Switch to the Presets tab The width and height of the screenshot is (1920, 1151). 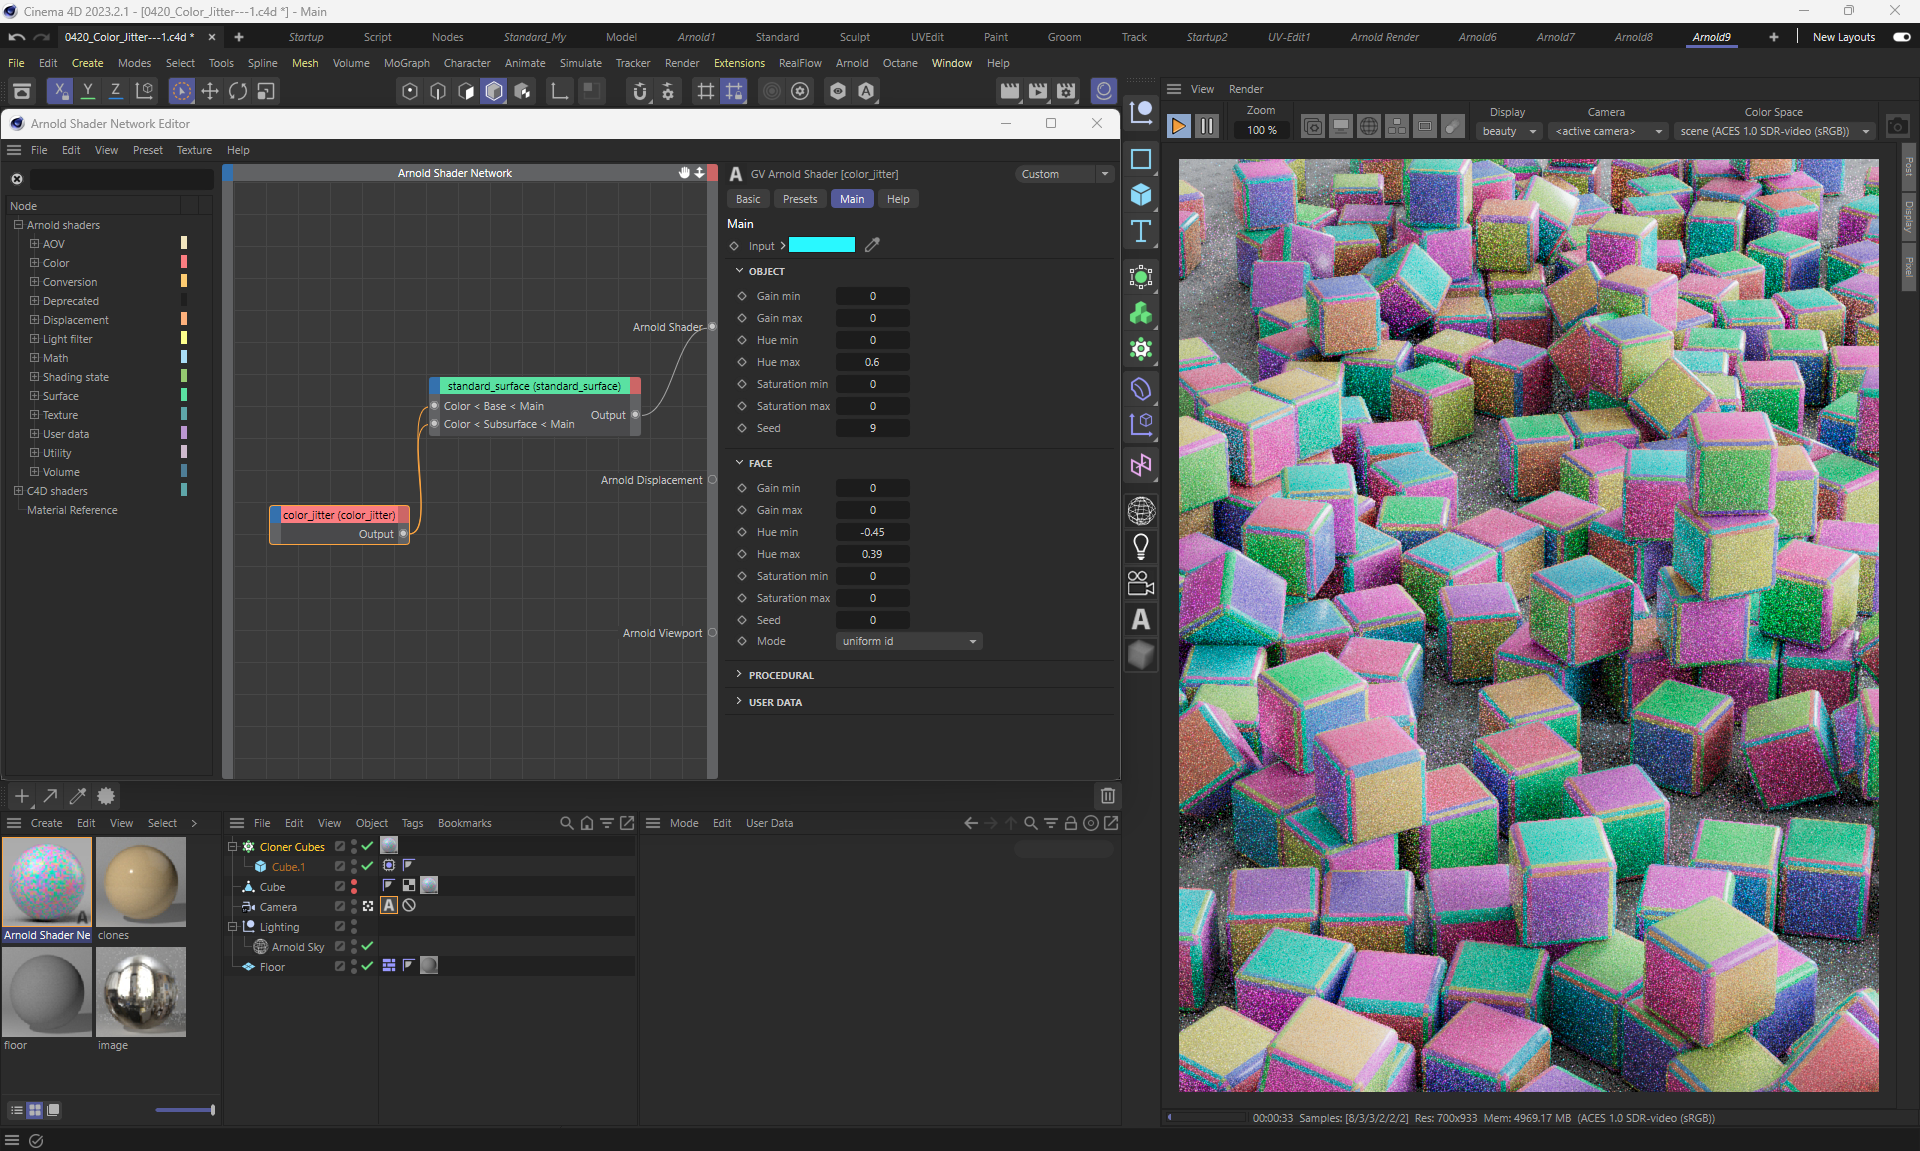coord(799,199)
